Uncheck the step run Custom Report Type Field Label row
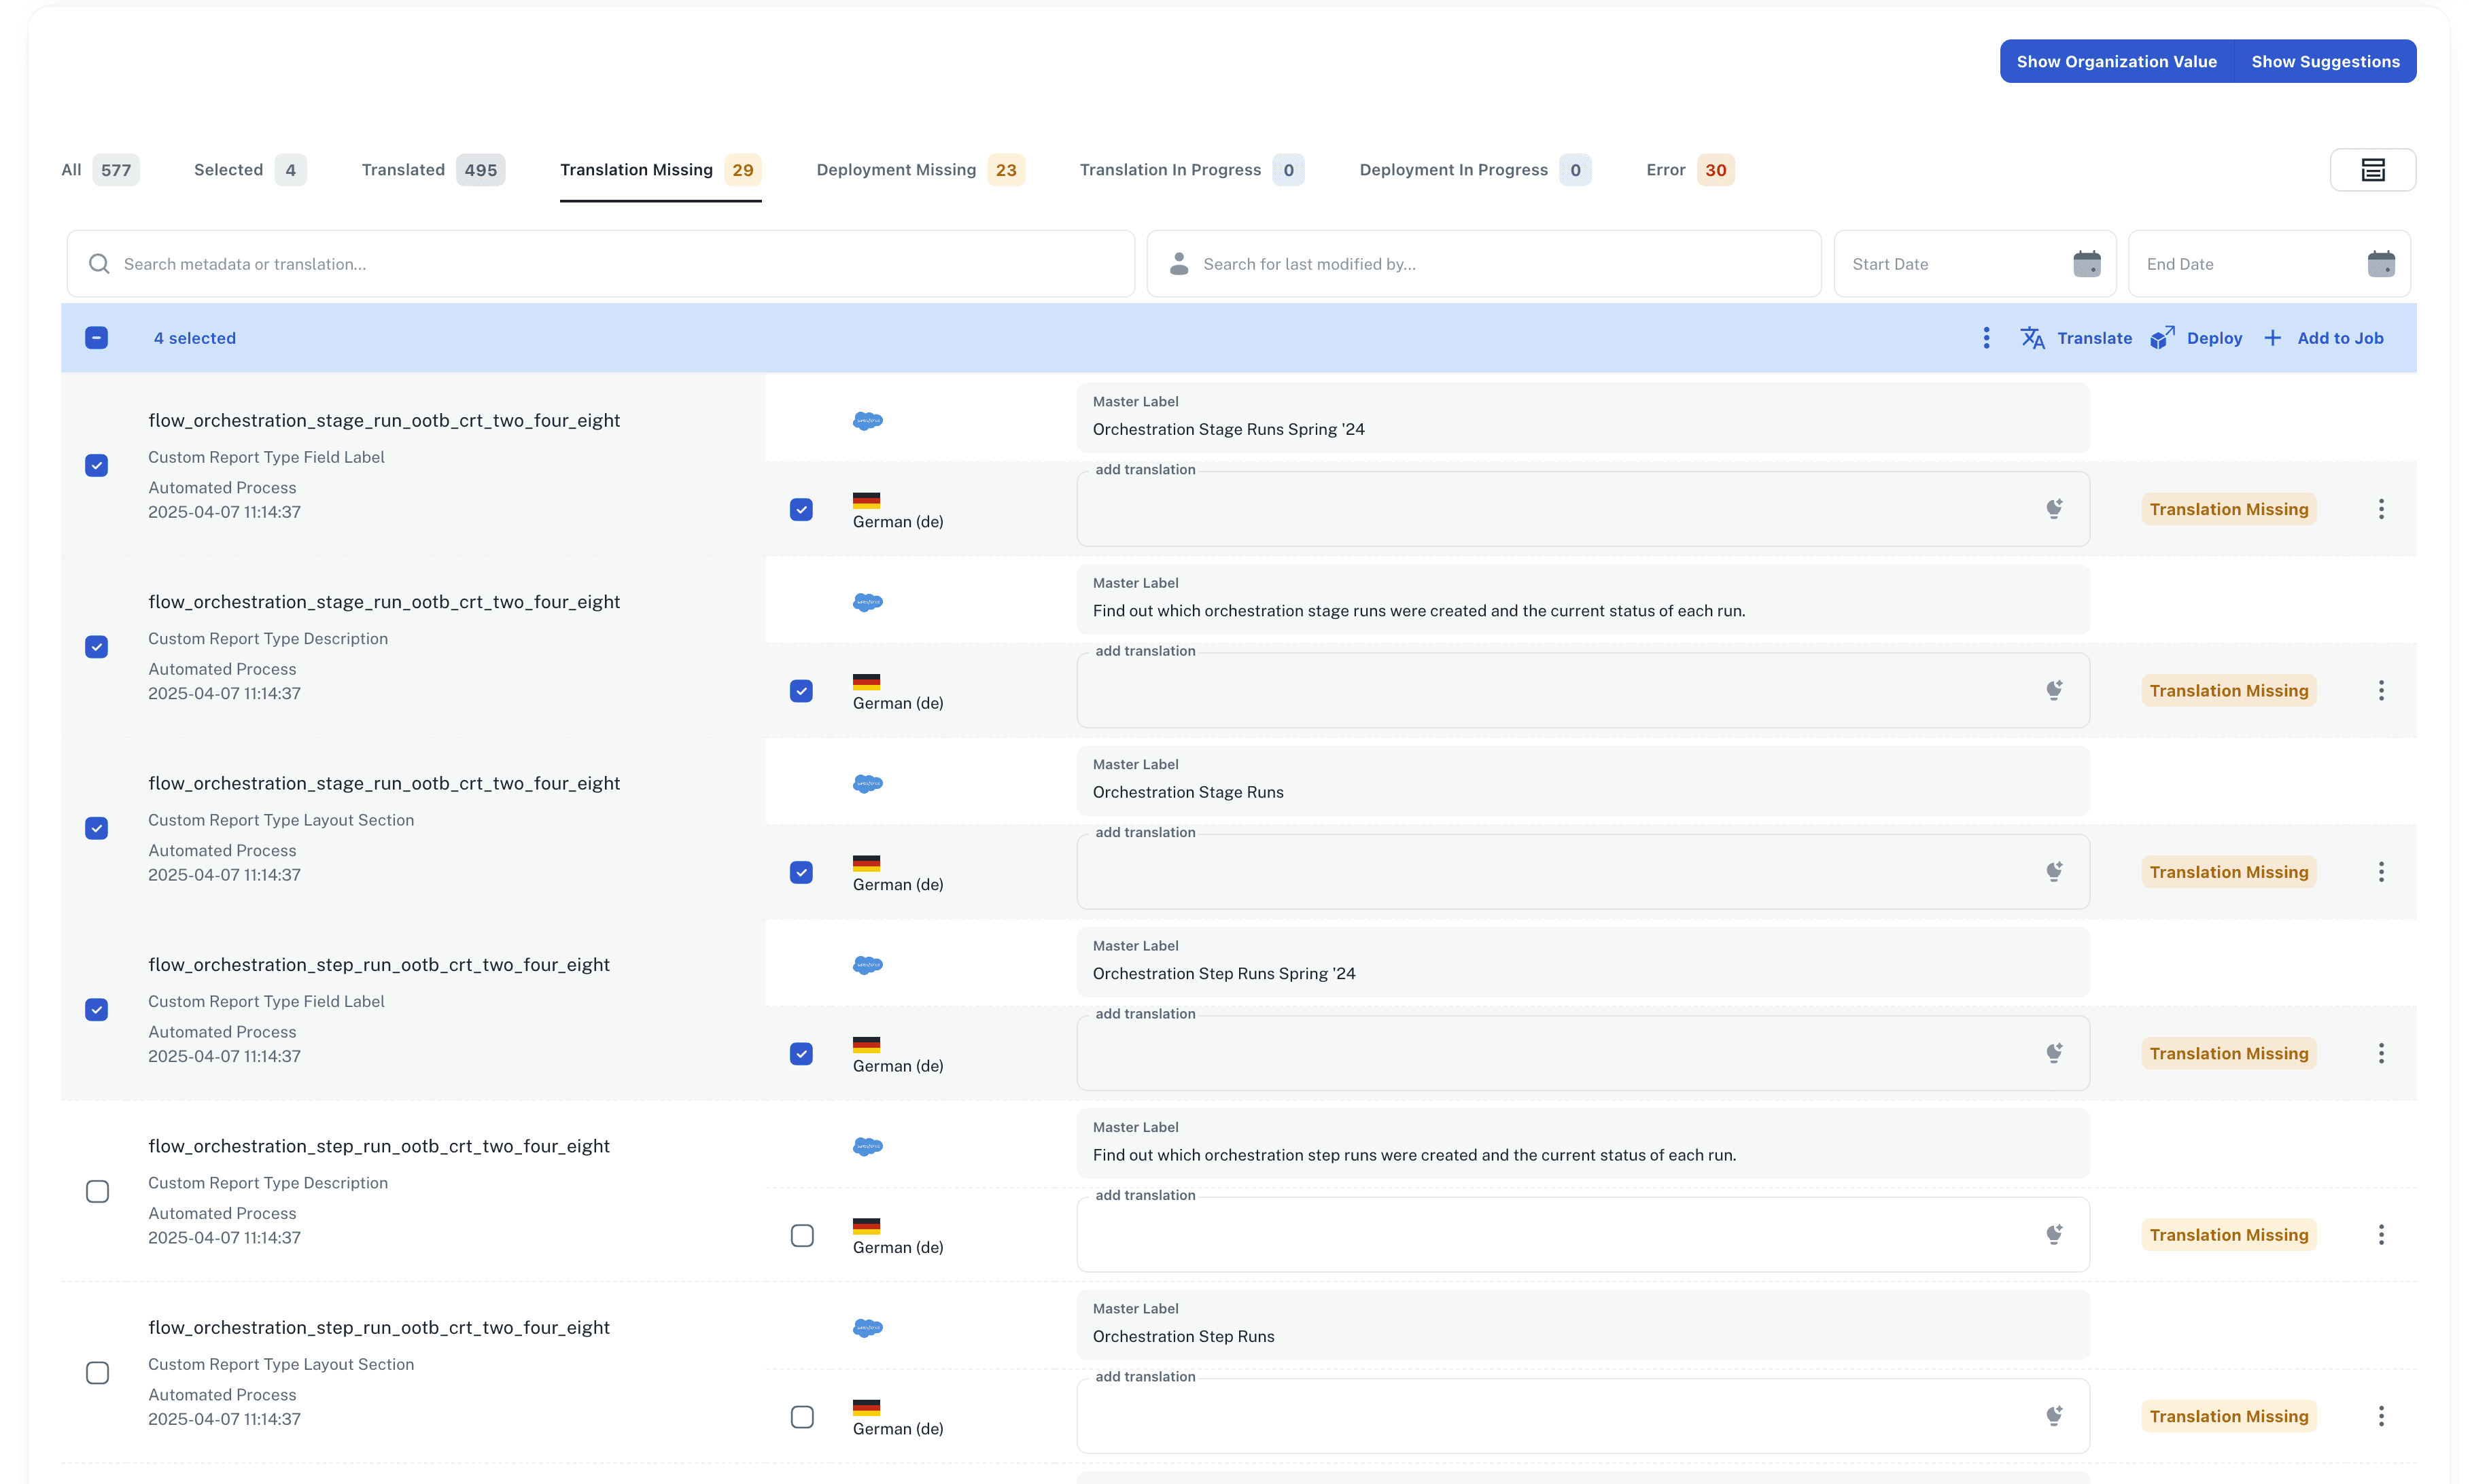Viewport: 2470px width, 1484px height. pos(96,1010)
